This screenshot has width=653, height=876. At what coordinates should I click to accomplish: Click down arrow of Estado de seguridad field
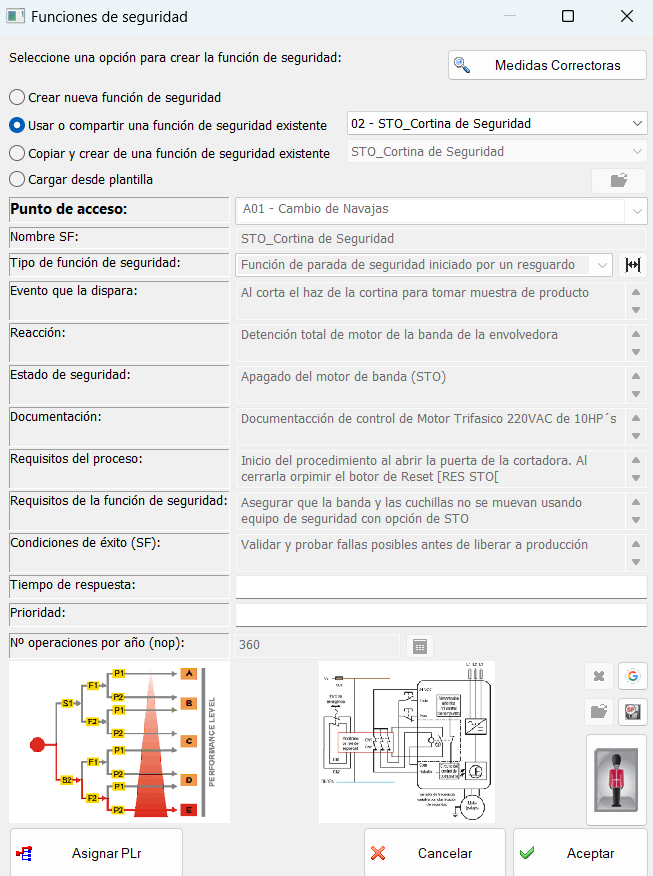pyautogui.click(x=636, y=394)
